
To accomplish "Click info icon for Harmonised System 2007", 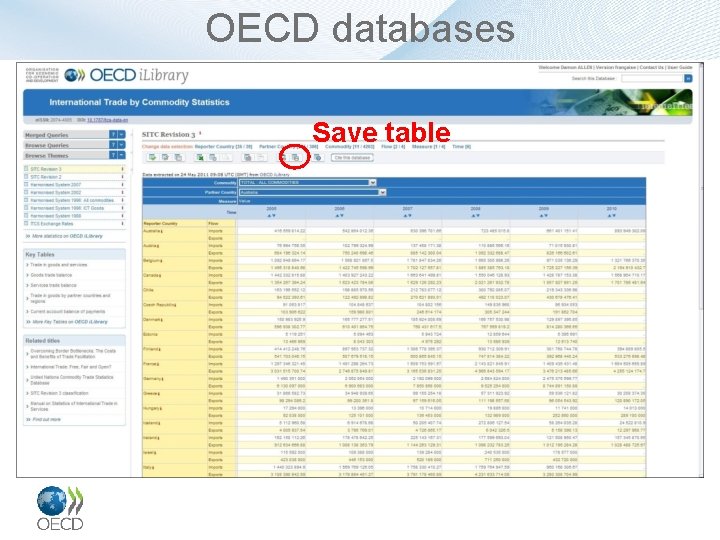I will click(x=122, y=185).
